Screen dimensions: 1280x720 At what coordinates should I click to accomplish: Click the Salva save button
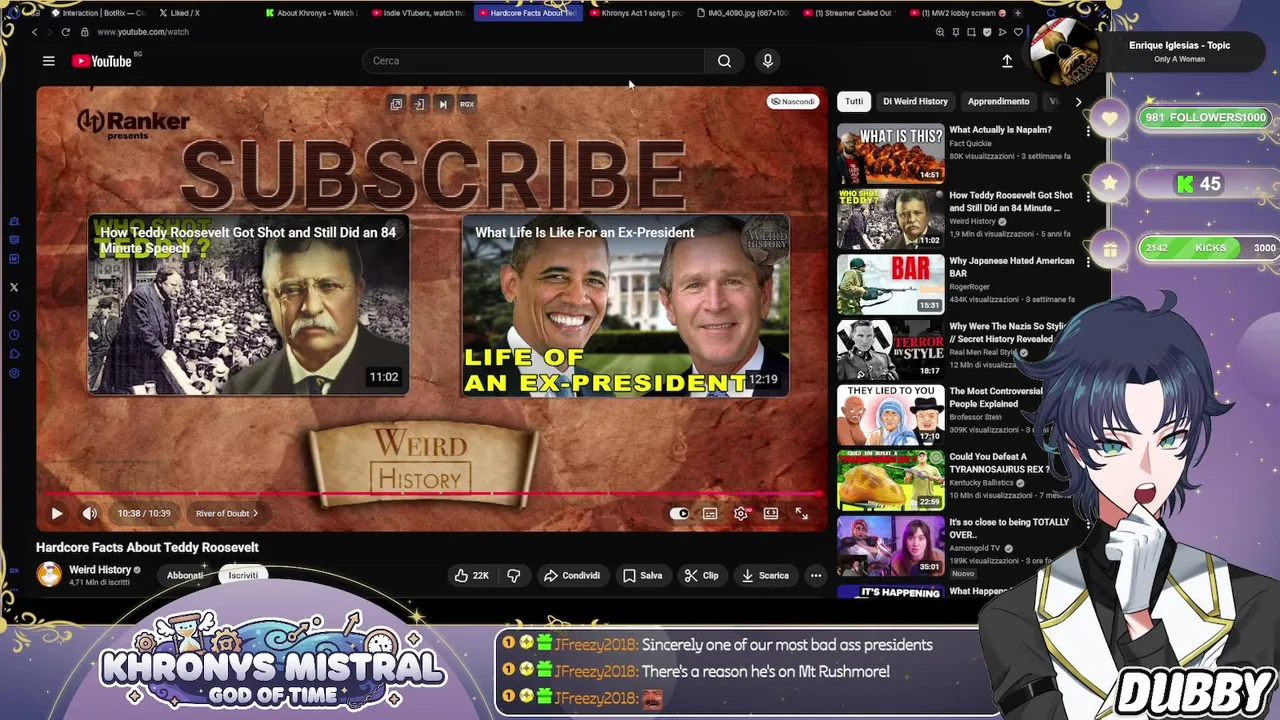tap(642, 576)
